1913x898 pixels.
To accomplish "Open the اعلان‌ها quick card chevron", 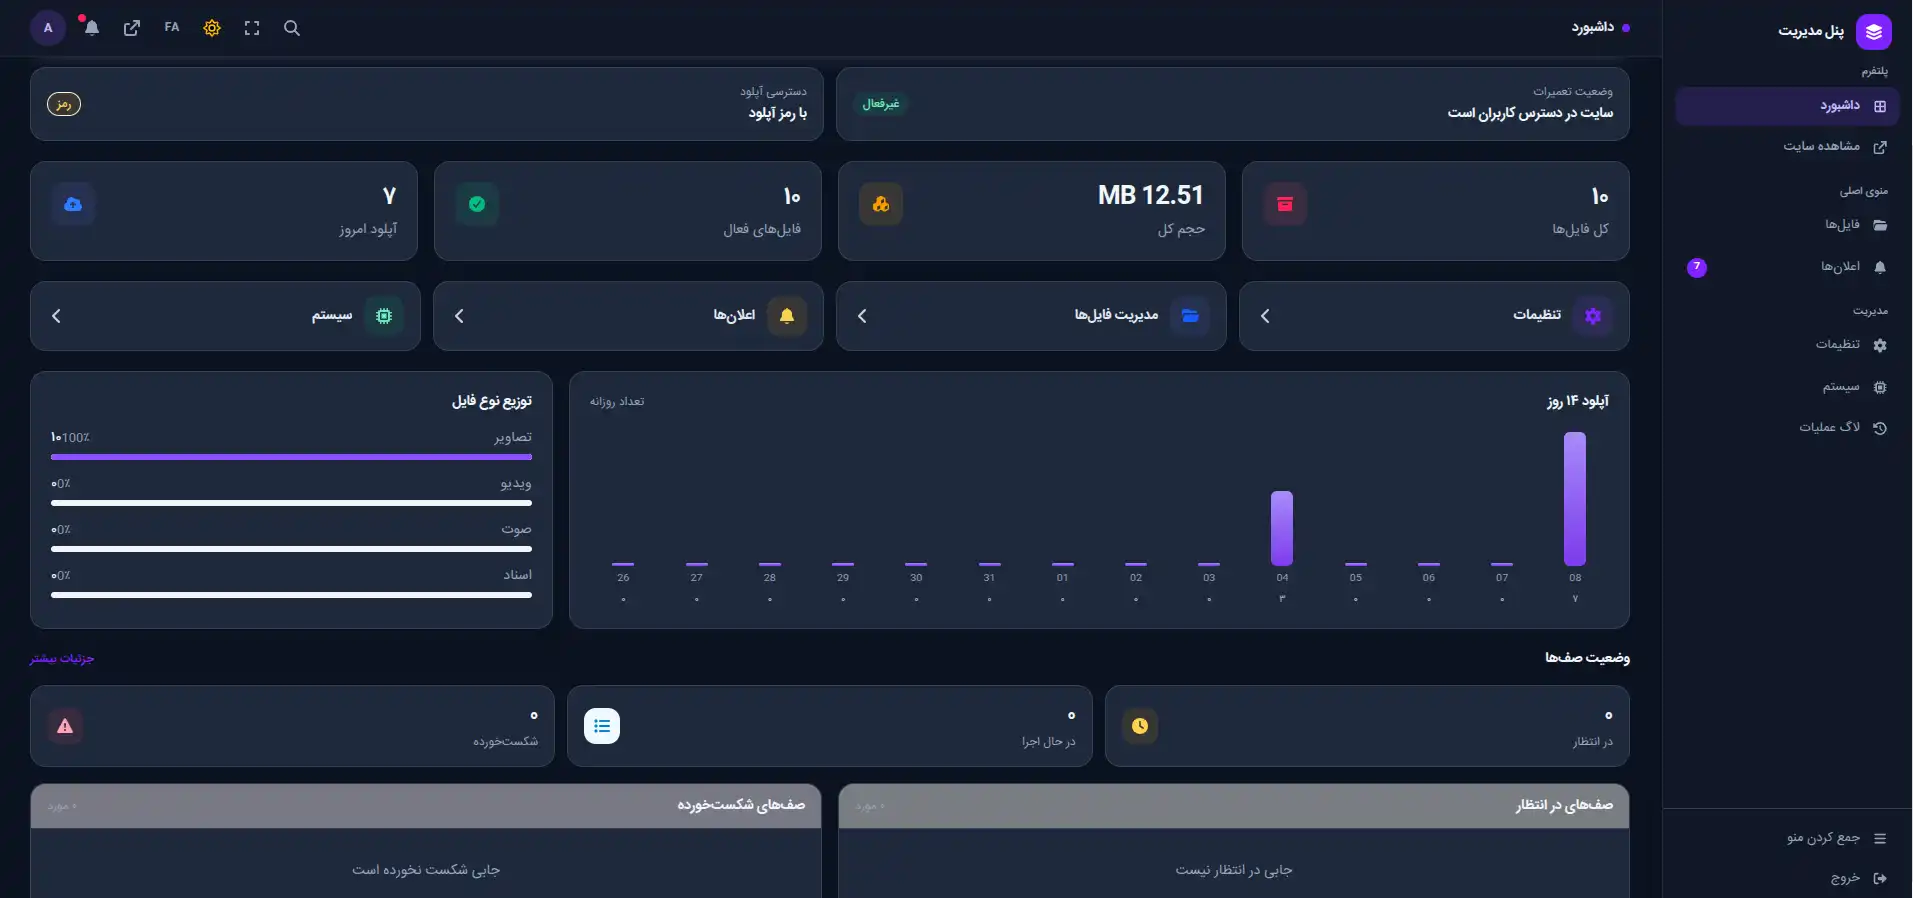I will point(459,316).
